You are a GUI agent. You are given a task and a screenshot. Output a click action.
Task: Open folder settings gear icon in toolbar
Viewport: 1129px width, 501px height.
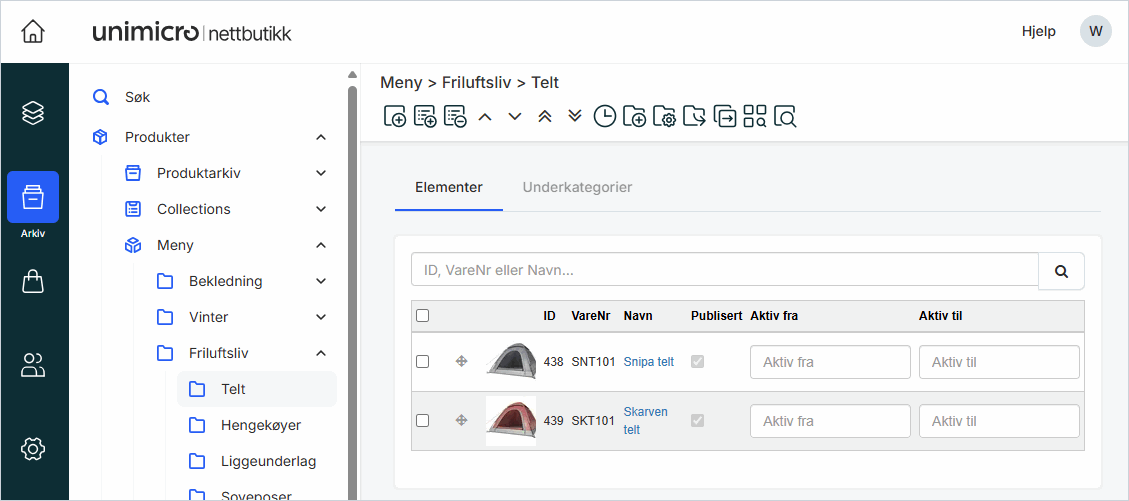click(x=665, y=117)
